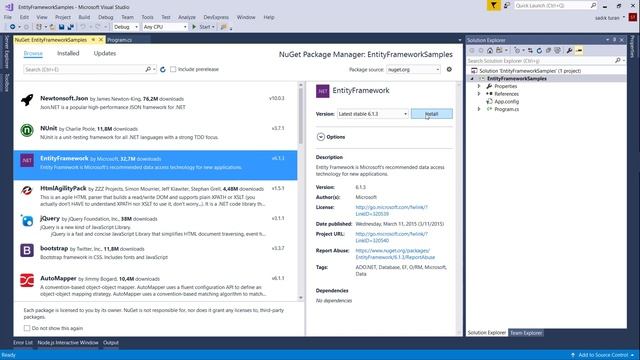Switch to the Installed tab
Screen dimensions: 640x360
point(68,53)
